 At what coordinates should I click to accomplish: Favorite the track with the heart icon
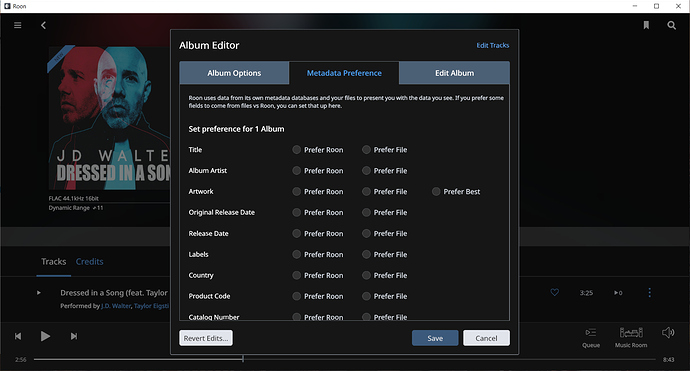(554, 292)
